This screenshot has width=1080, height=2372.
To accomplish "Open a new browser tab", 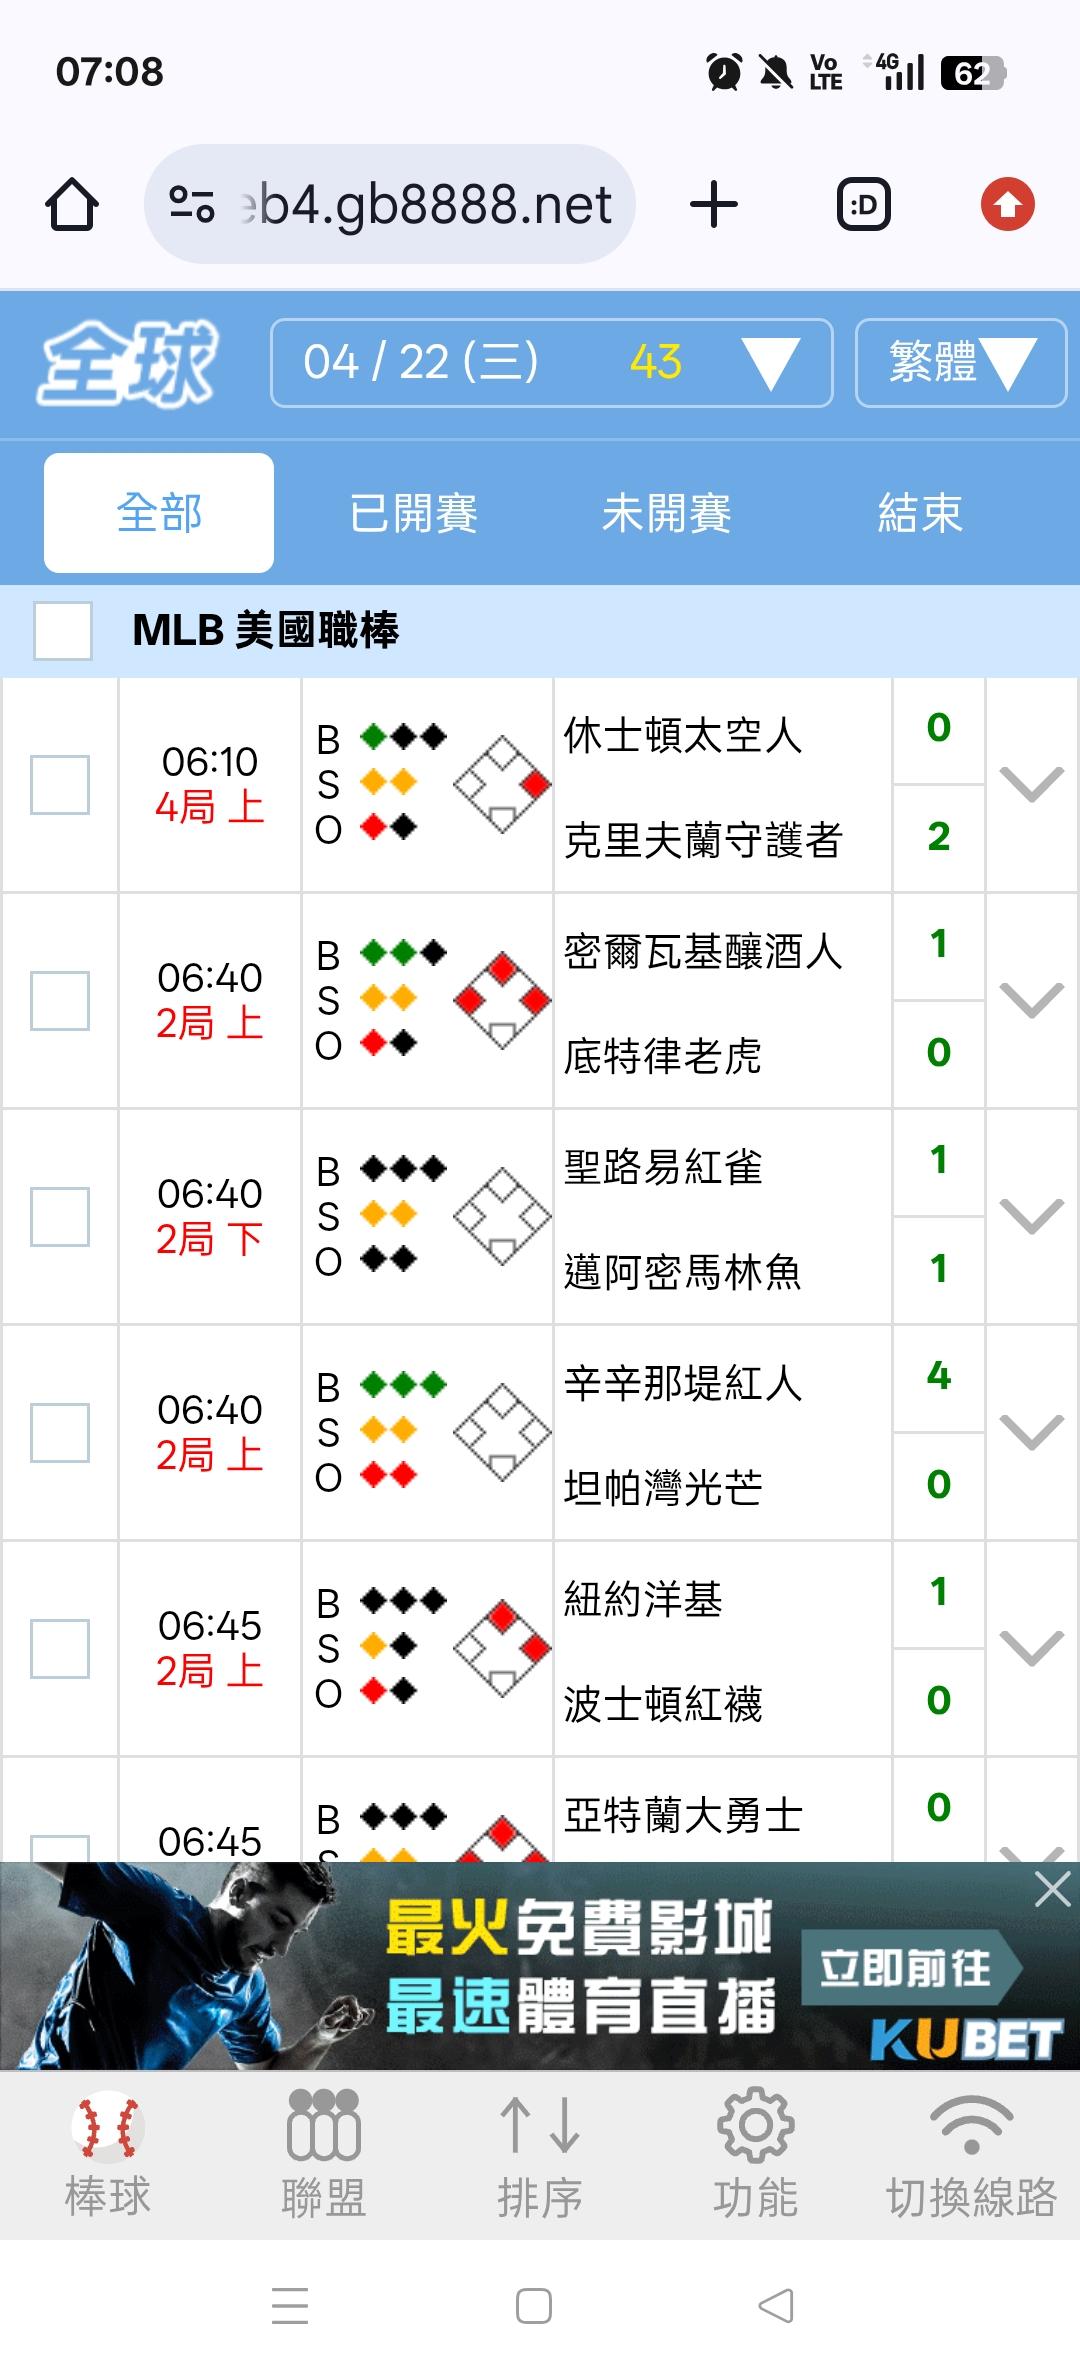I will pyautogui.click(x=714, y=205).
